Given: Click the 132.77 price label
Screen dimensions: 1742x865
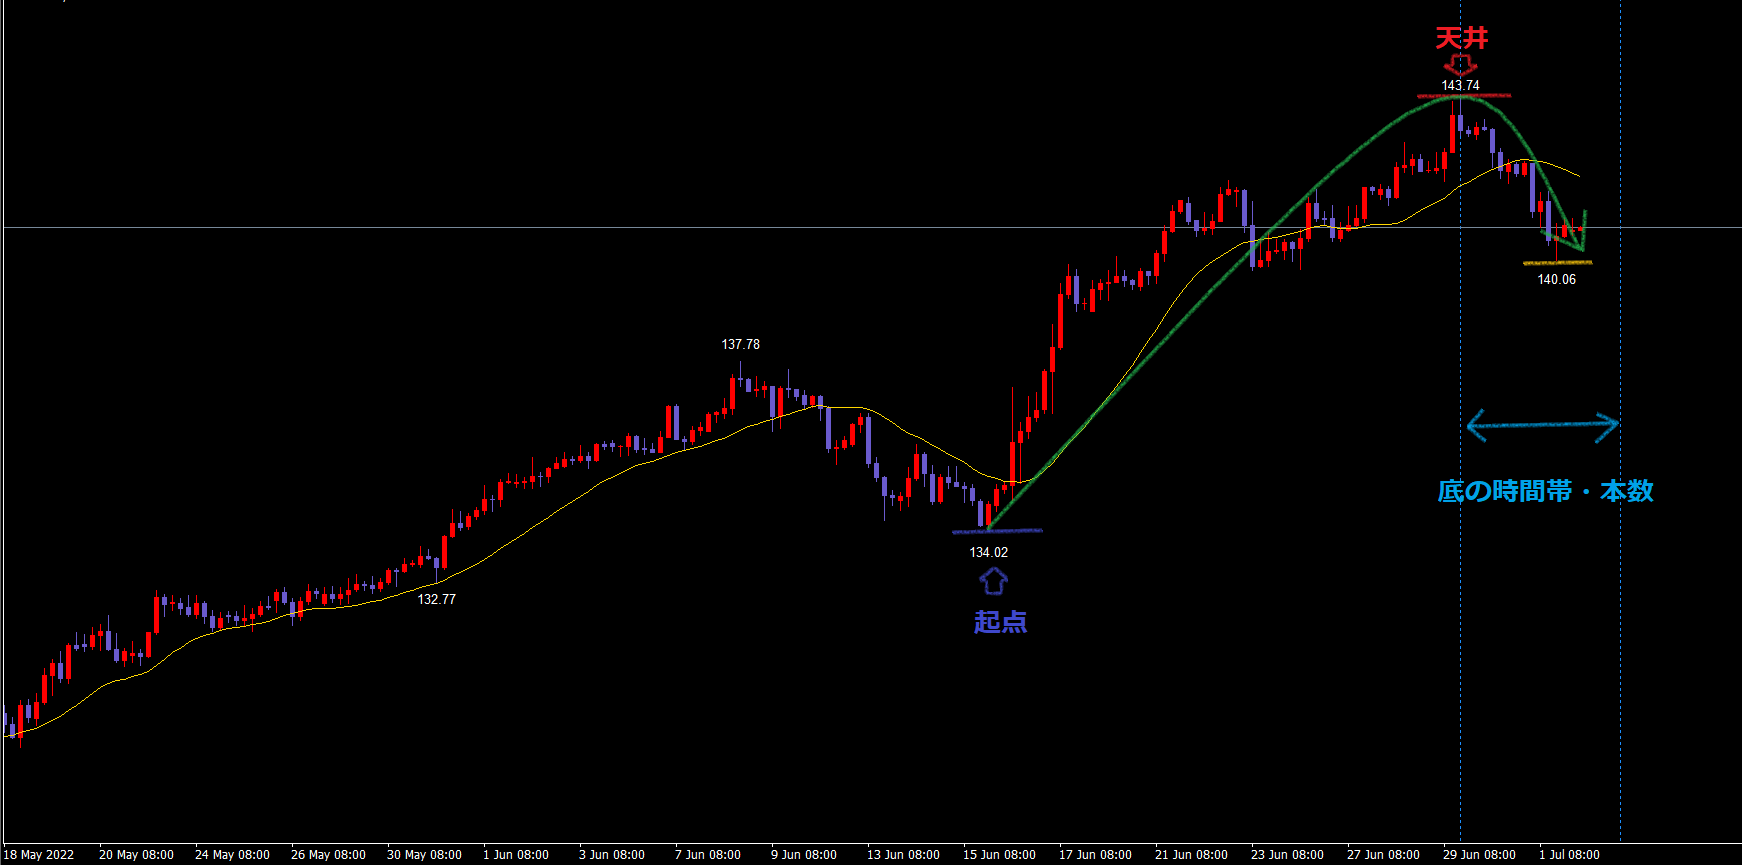Looking at the screenshot, I should coord(436,600).
